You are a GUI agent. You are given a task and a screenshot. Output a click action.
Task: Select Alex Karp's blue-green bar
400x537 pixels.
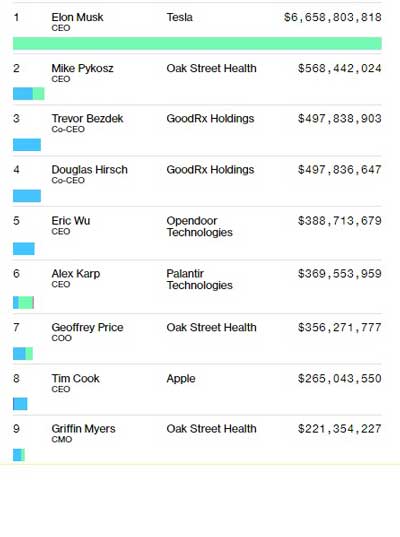coord(24,302)
